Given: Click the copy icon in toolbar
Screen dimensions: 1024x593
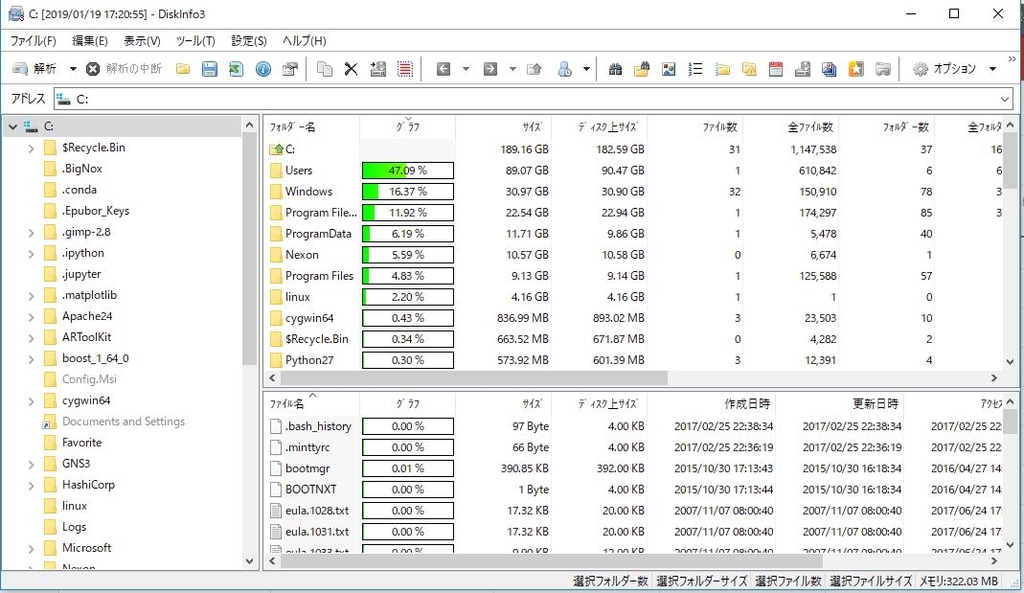Looking at the screenshot, I should click(325, 69).
